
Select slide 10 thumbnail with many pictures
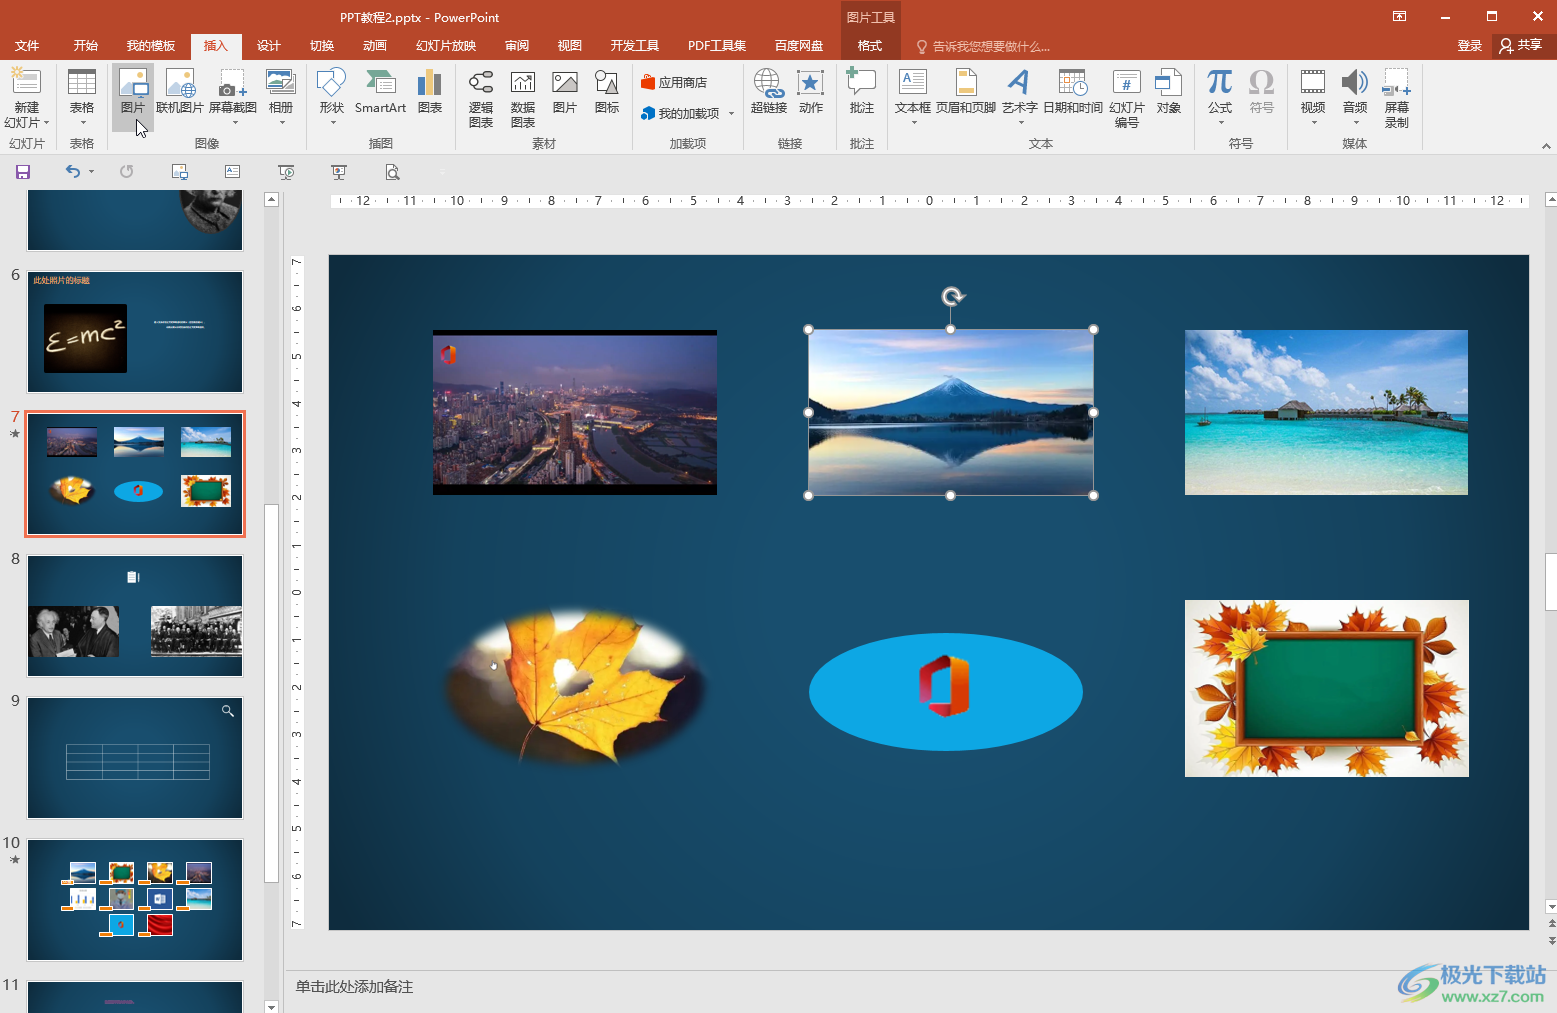coord(135,900)
